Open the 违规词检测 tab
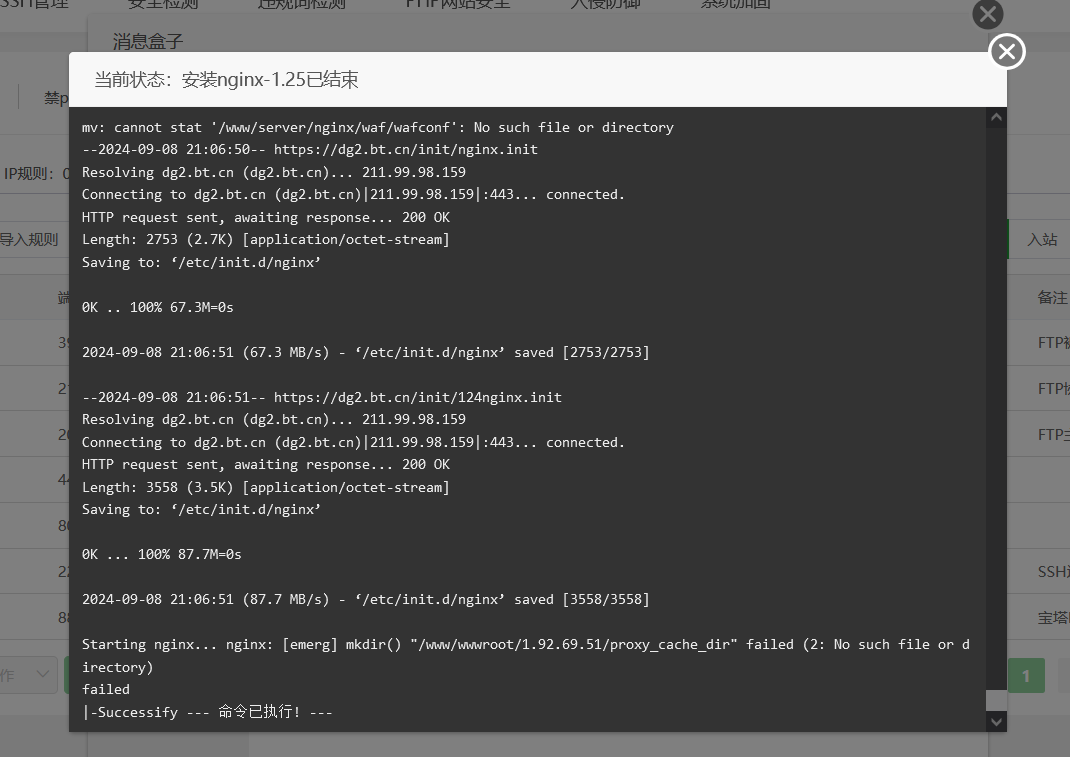Screen dimensions: 1070x757 (302, 3)
